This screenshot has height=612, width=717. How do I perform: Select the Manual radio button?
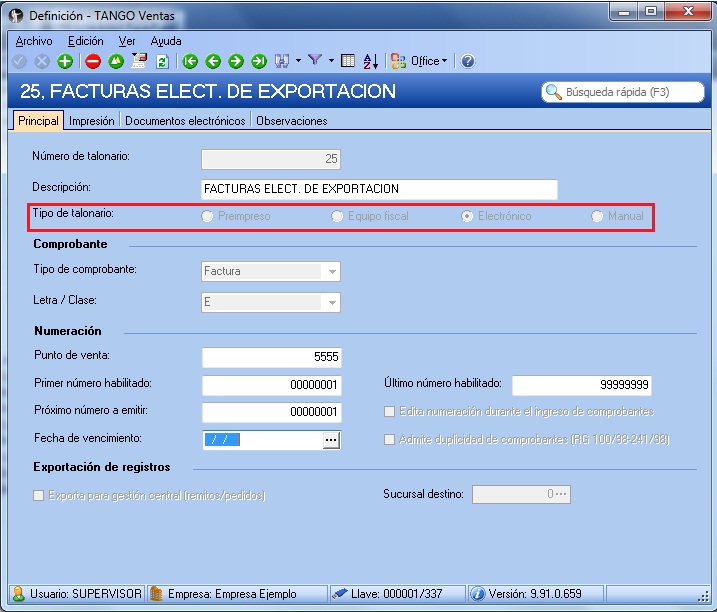coord(597,216)
